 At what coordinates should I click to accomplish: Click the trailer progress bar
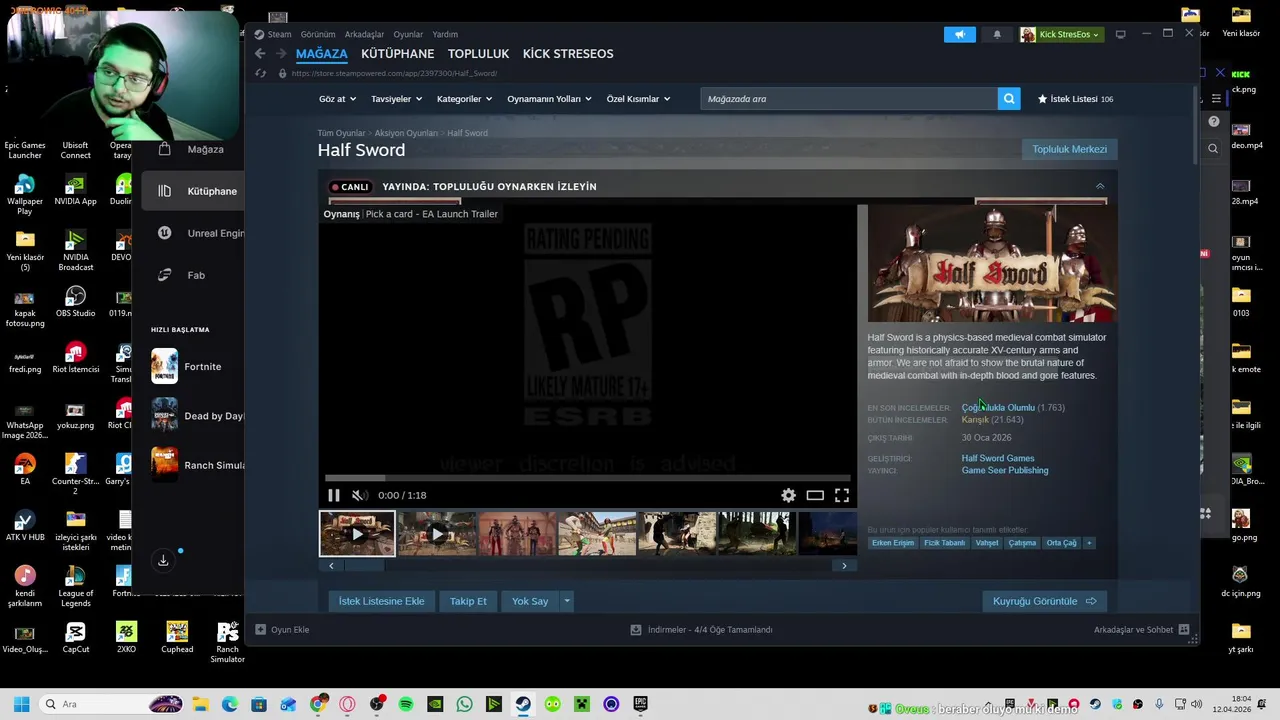point(588,478)
